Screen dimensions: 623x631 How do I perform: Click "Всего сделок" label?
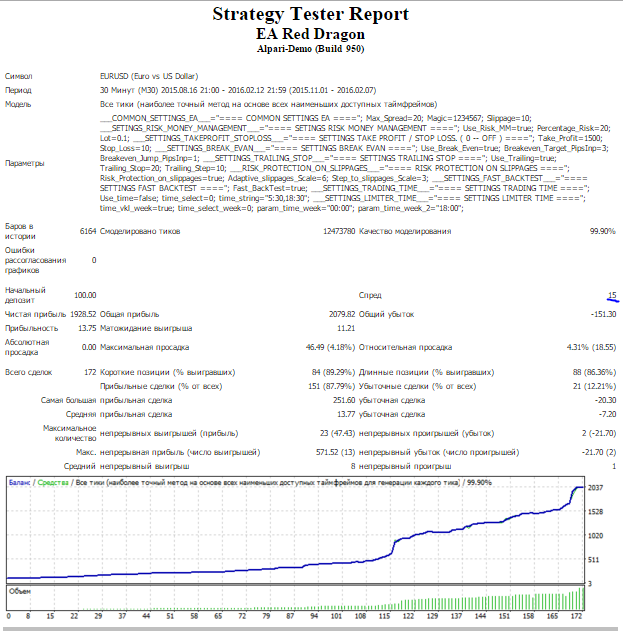pos(28,373)
